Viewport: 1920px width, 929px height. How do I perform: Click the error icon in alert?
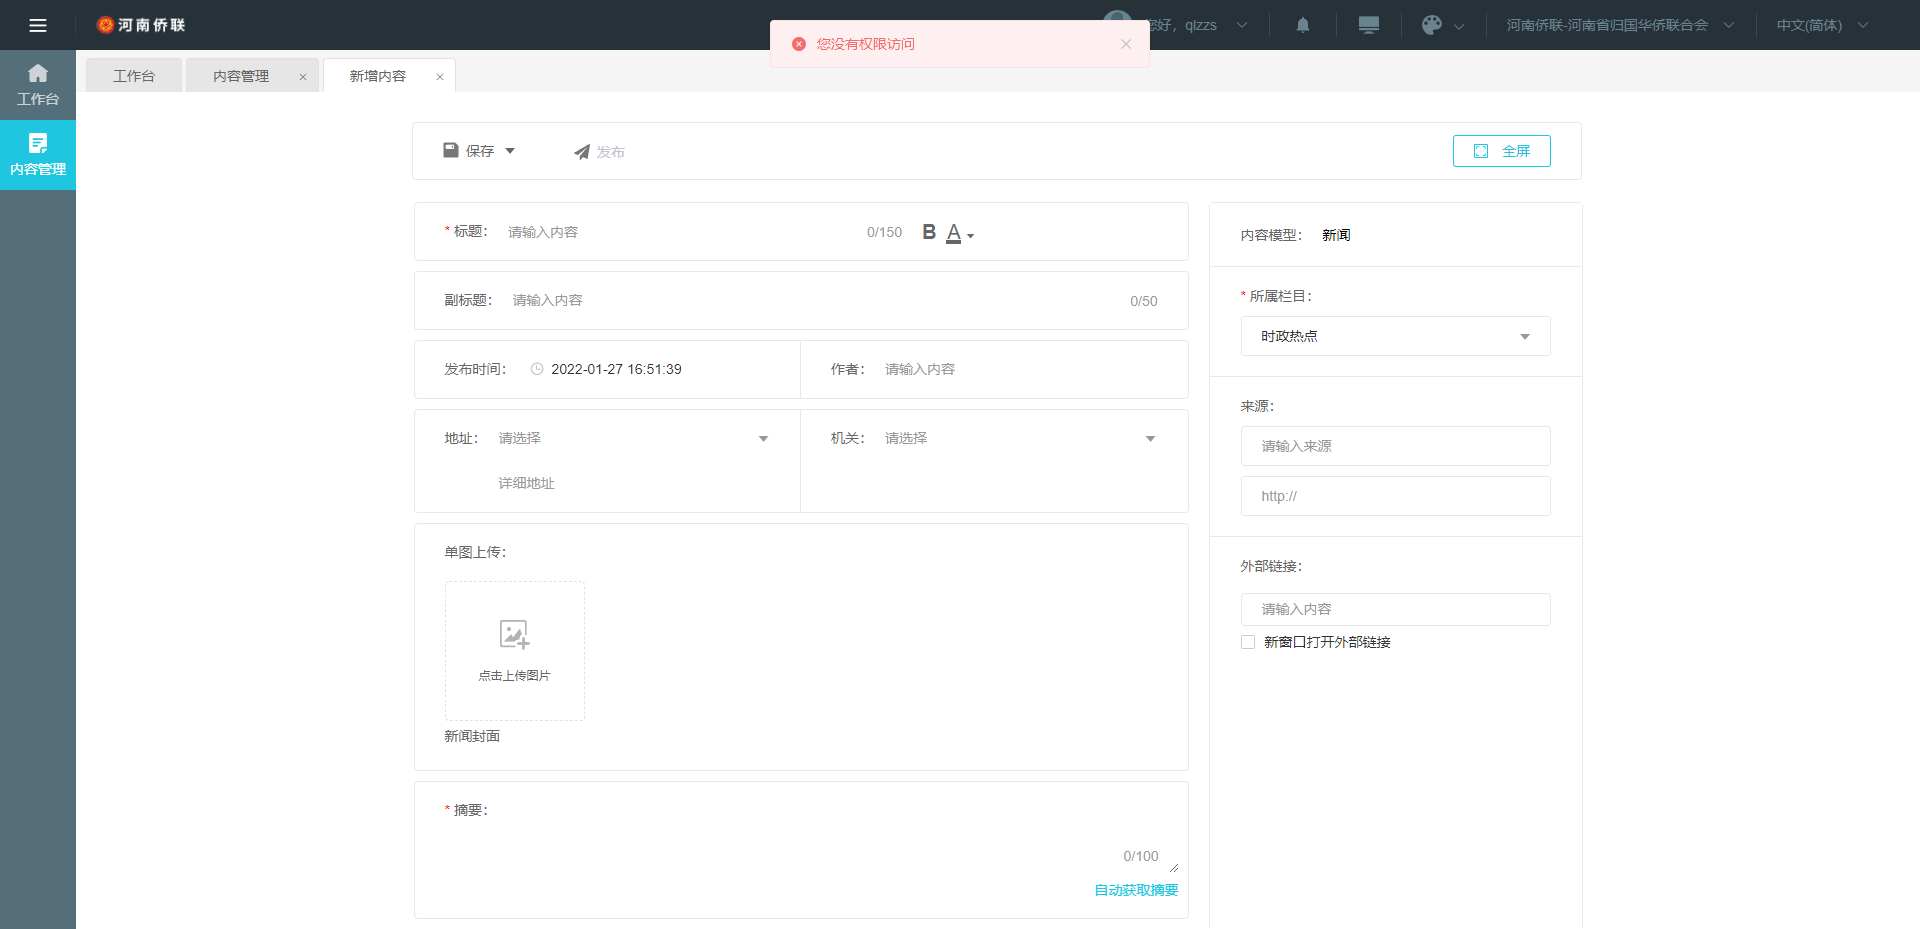(799, 44)
